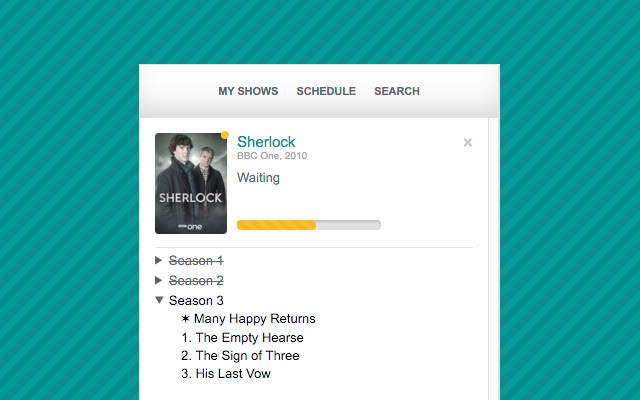Expand the Season 2 arrow
640x400 pixels.
159,280
